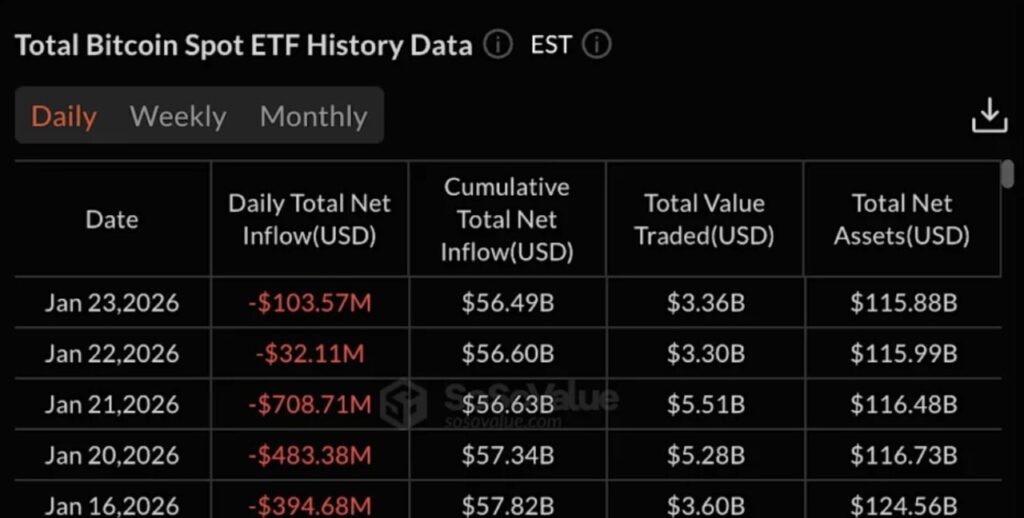Click the -$708.71M net inflow value

click(x=310, y=404)
